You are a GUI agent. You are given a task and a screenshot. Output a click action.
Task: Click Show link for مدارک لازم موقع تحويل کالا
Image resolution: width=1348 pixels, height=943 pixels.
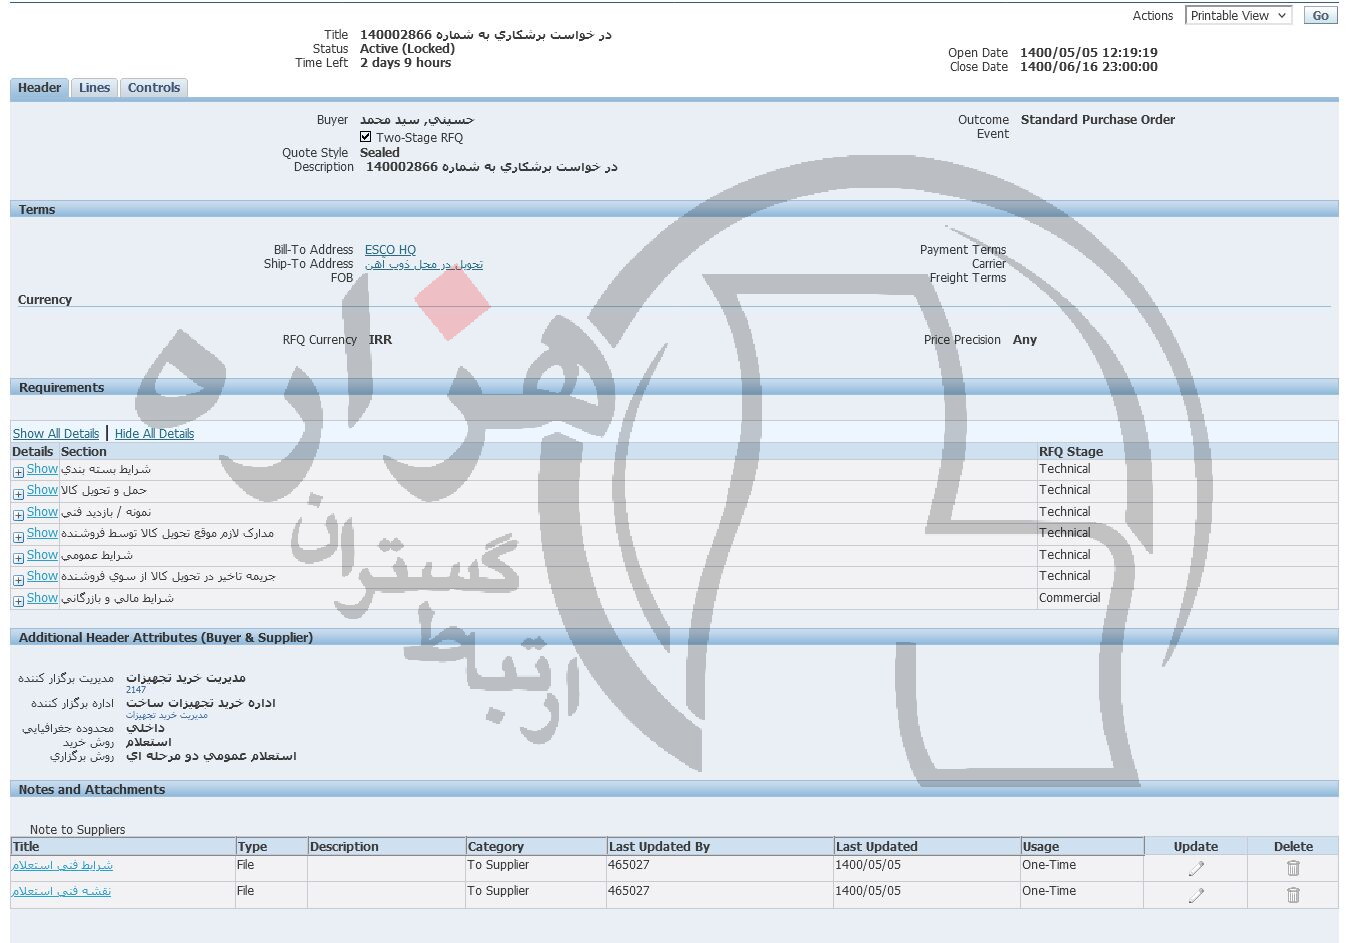[x=42, y=533]
